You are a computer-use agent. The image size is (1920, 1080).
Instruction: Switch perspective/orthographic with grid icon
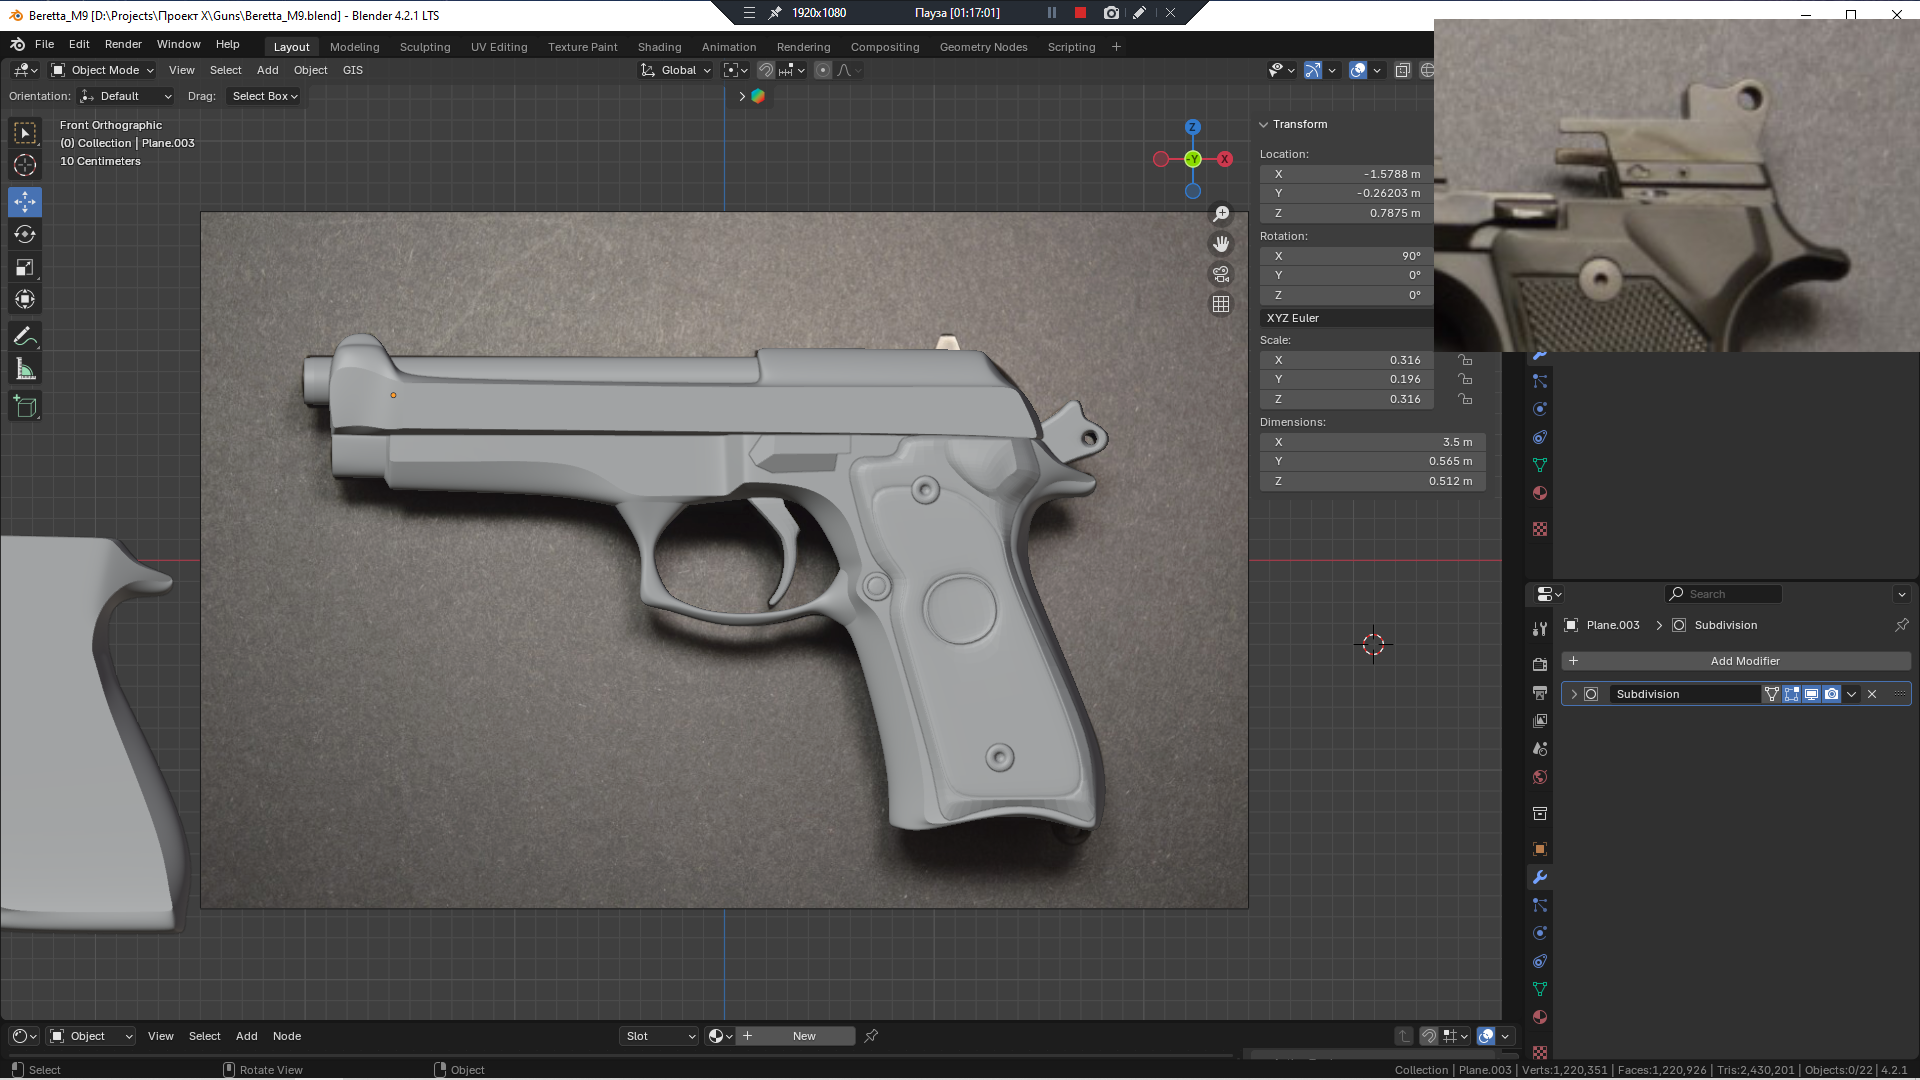pyautogui.click(x=1221, y=304)
